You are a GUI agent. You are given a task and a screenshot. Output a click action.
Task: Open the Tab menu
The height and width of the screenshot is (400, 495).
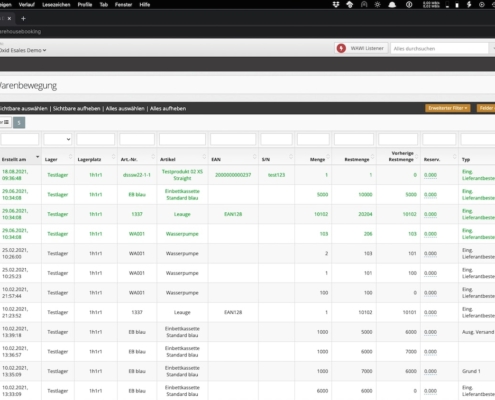pos(104,5)
